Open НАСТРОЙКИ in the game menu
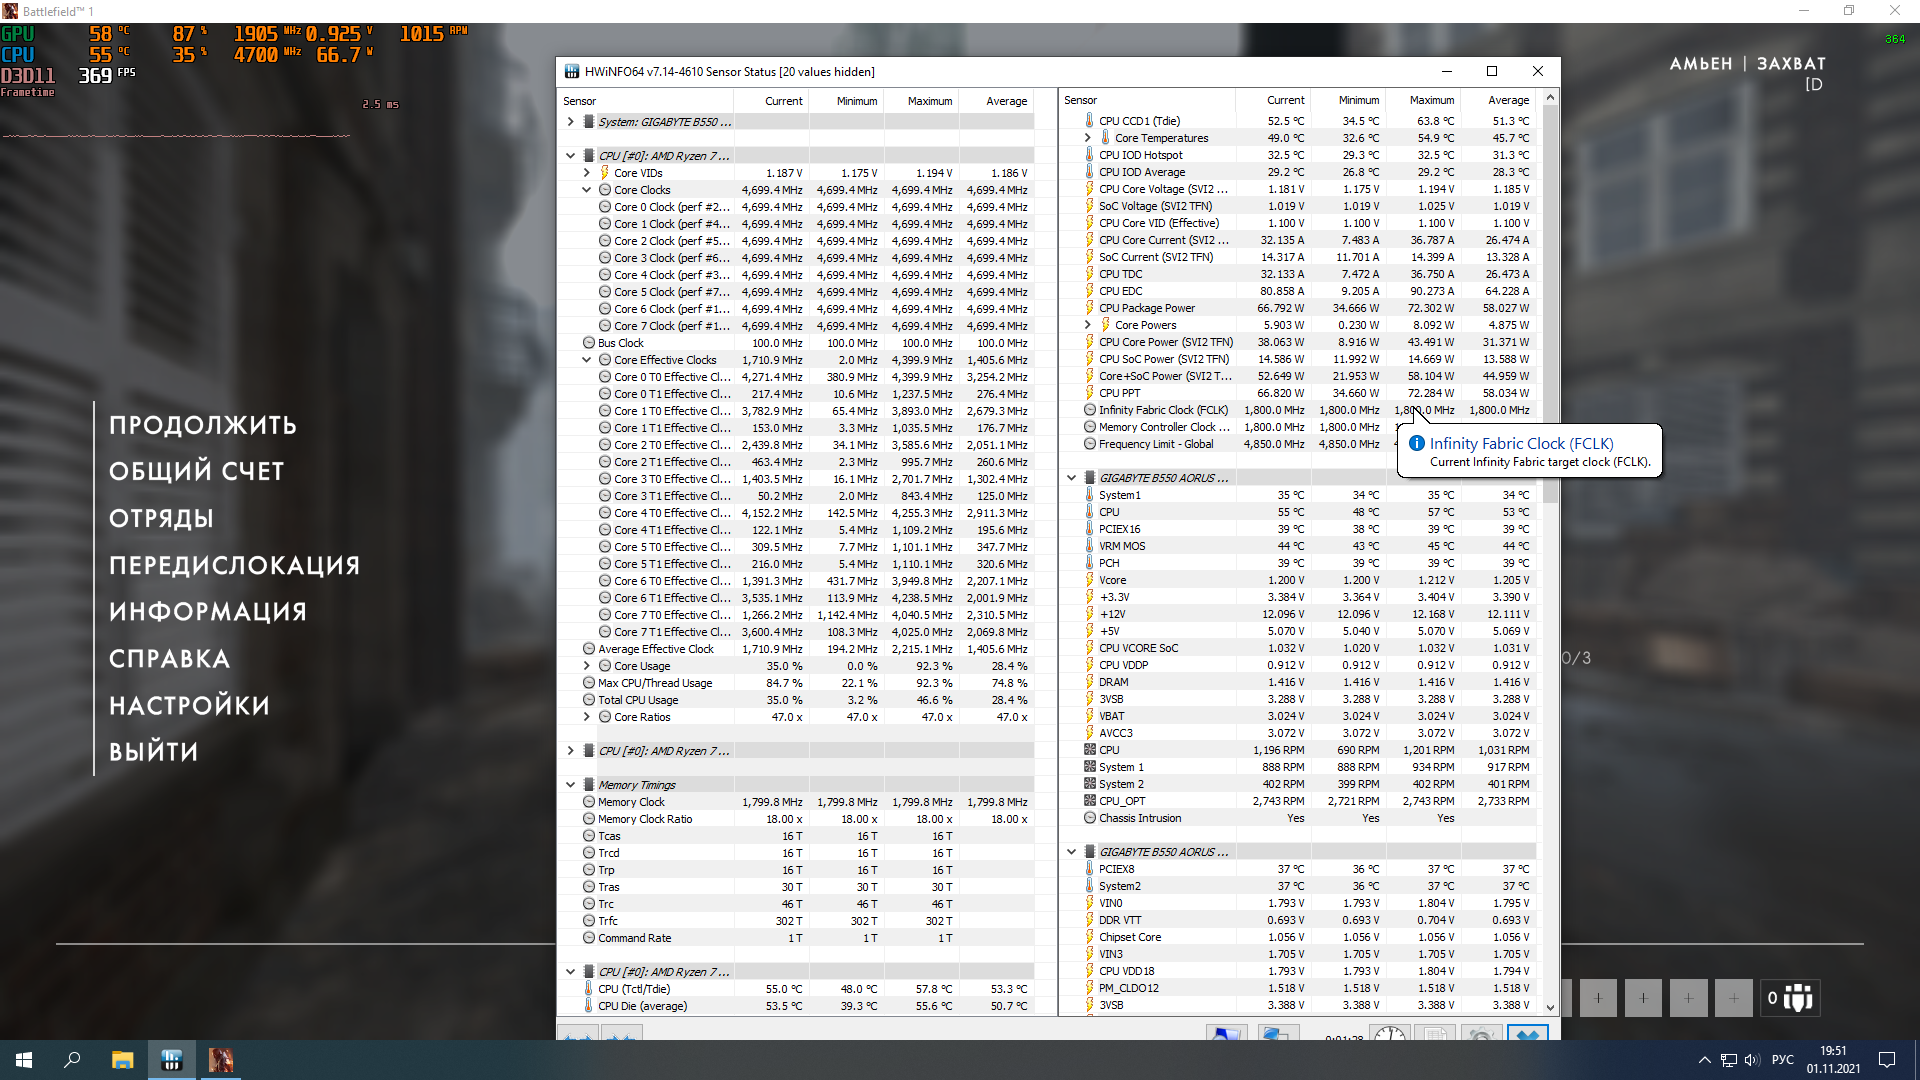The width and height of the screenshot is (1920, 1080). click(189, 706)
